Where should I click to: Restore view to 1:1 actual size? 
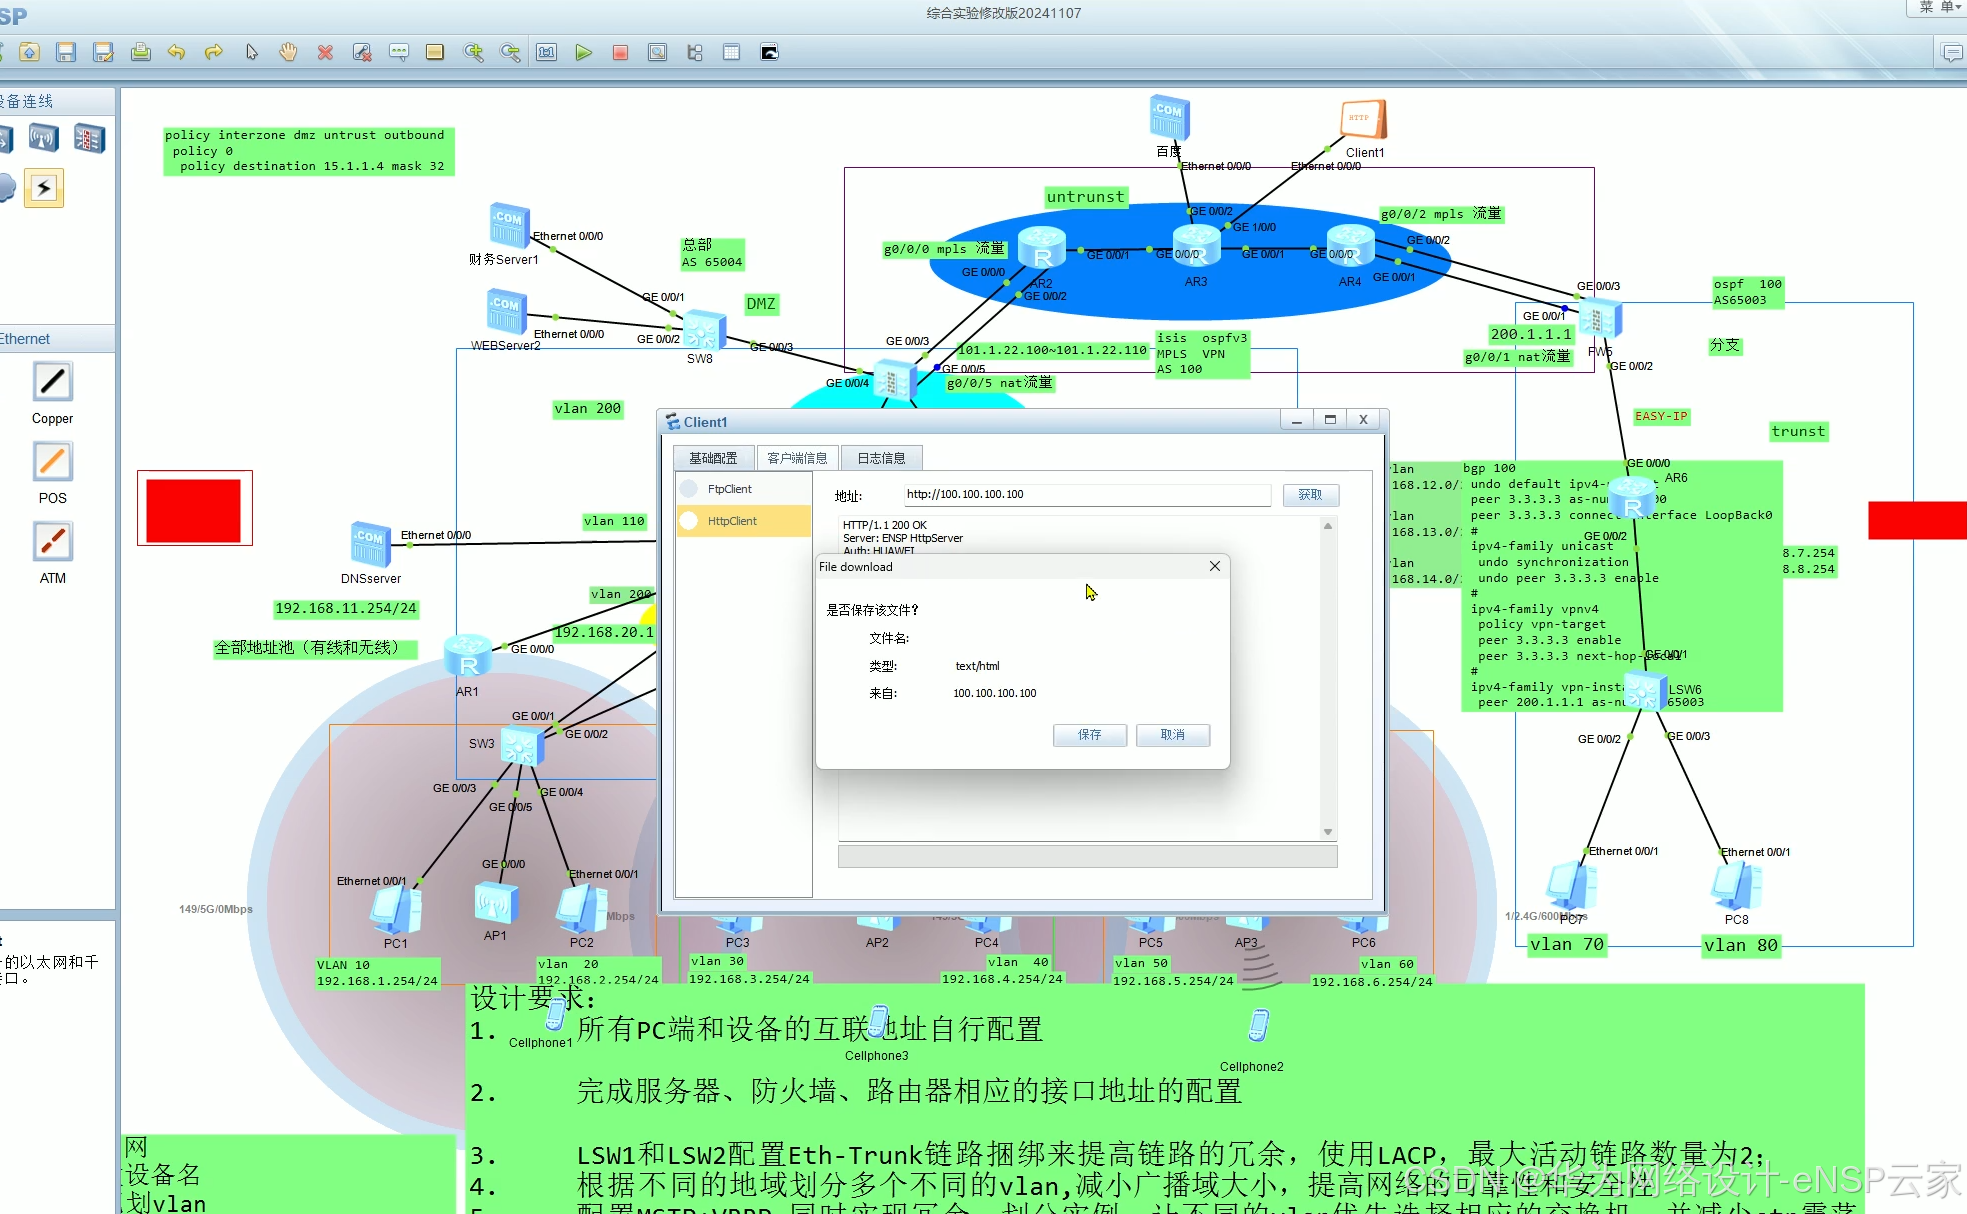pos(546,52)
